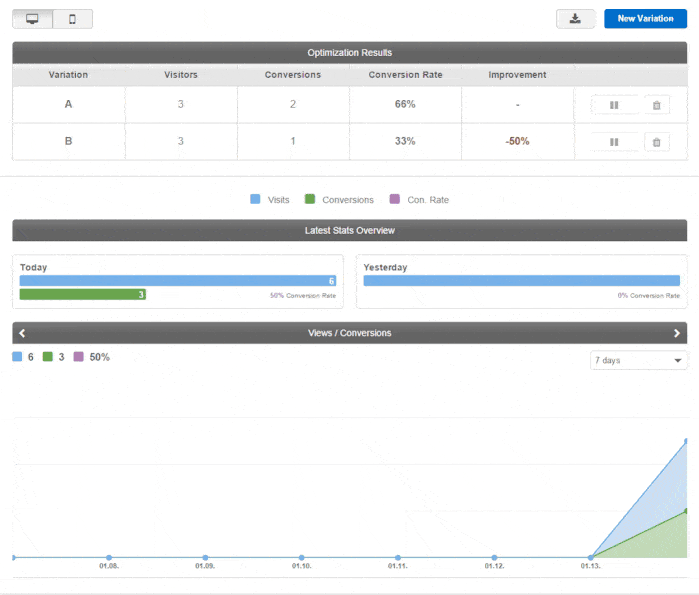Select the Conversion Rate column header
699x595 pixels.
point(405,75)
